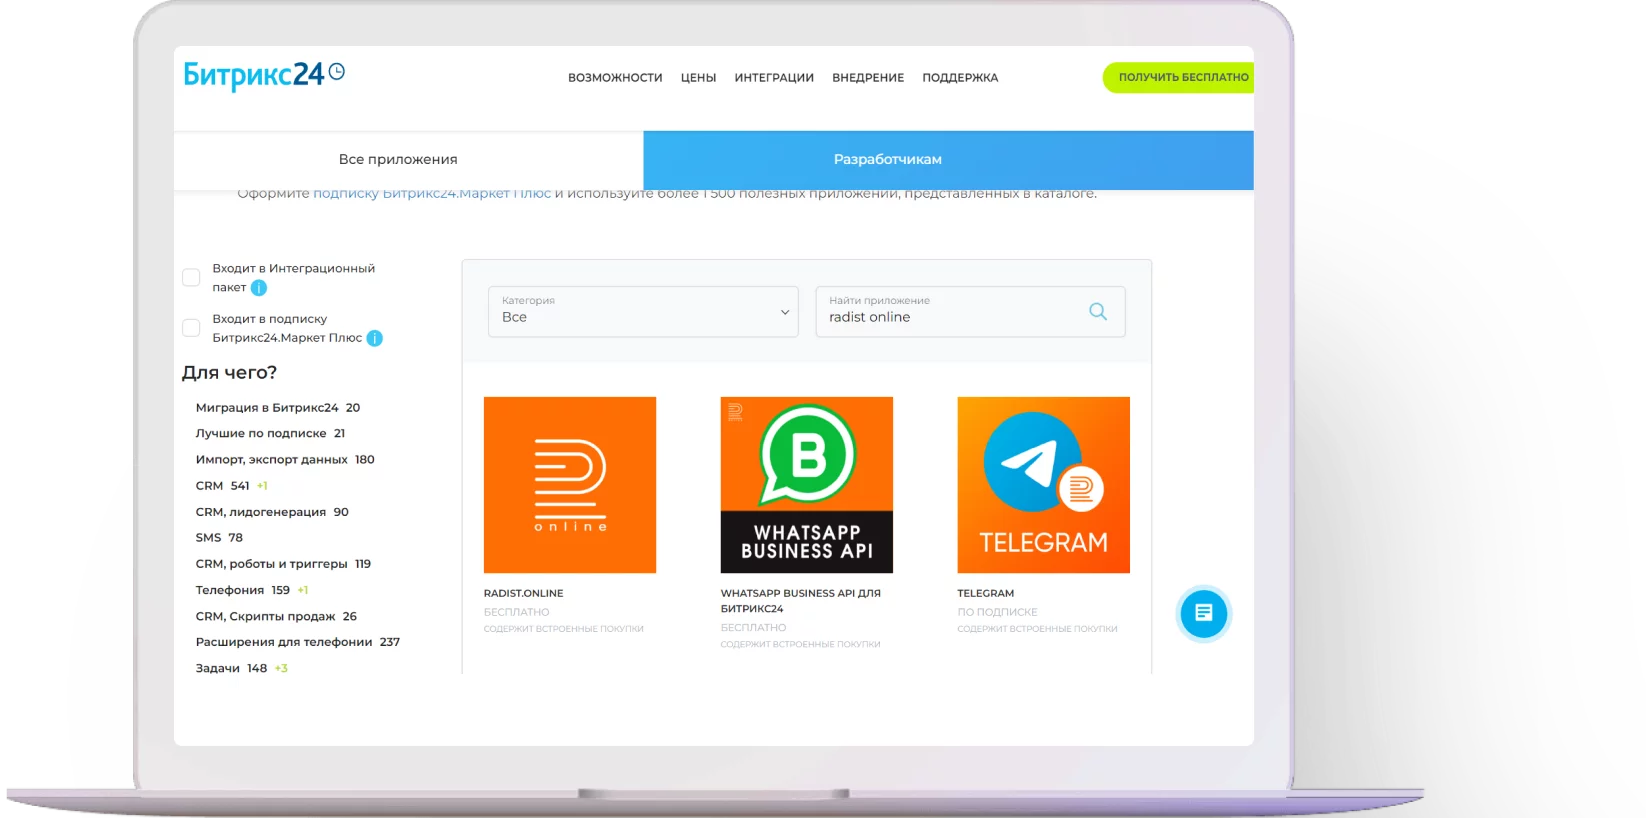Image resolution: width=1646 pixels, height=818 pixels.
Task: Enable Входит в подписку Маркет Плюс checkbox
Action: point(191,328)
